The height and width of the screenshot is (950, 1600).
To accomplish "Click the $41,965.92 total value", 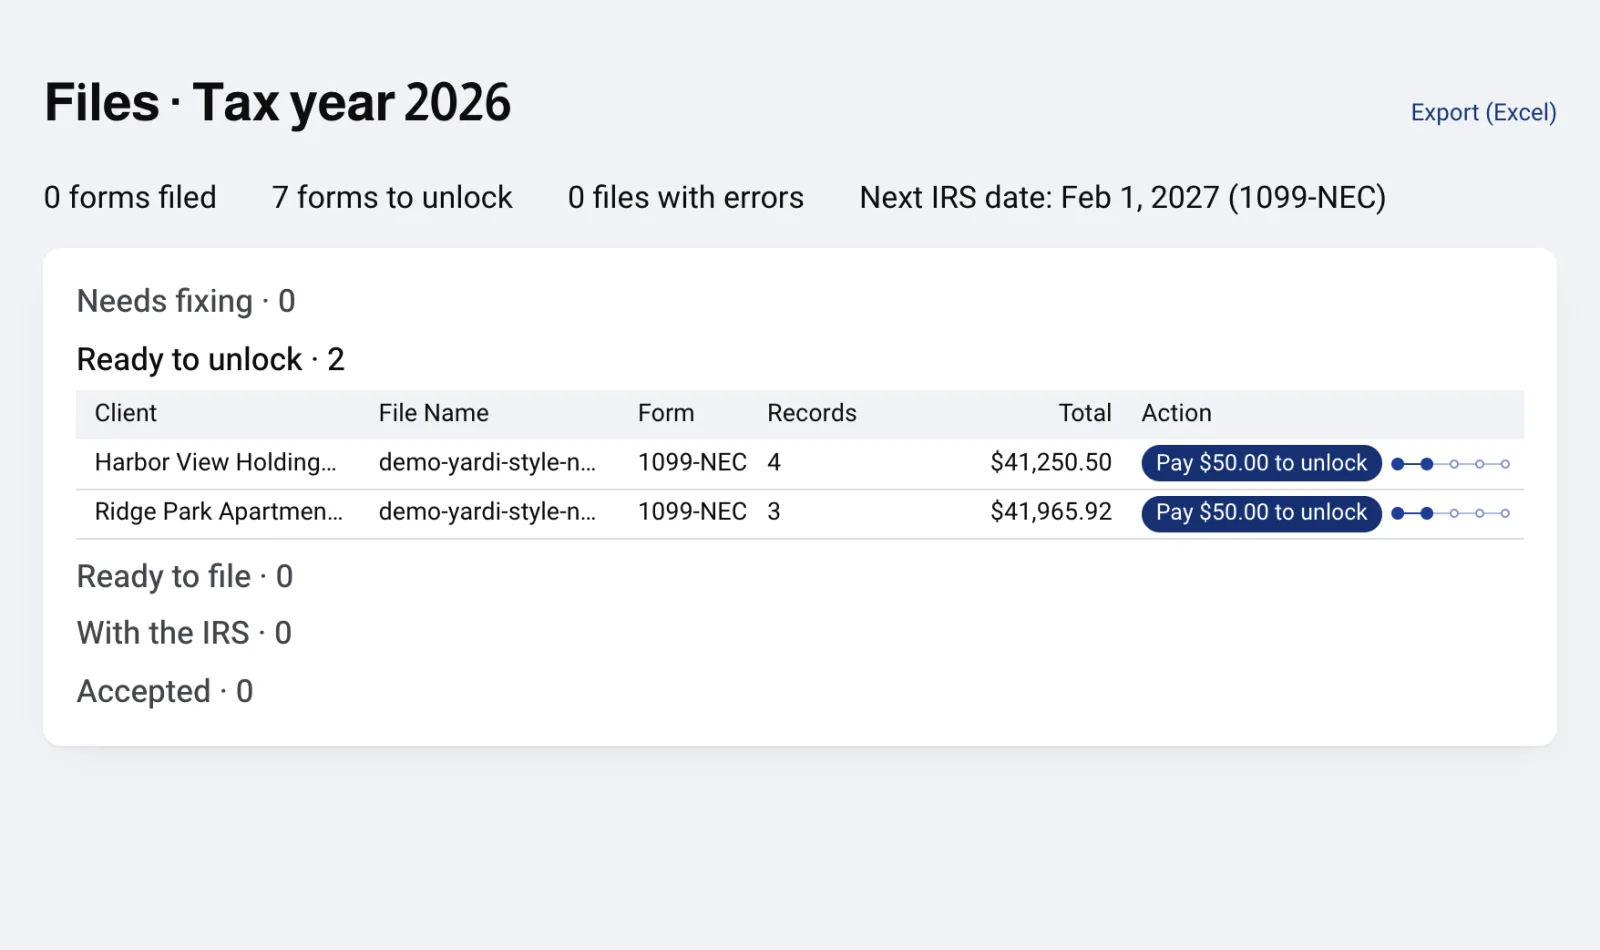I will pyautogui.click(x=1051, y=511).
